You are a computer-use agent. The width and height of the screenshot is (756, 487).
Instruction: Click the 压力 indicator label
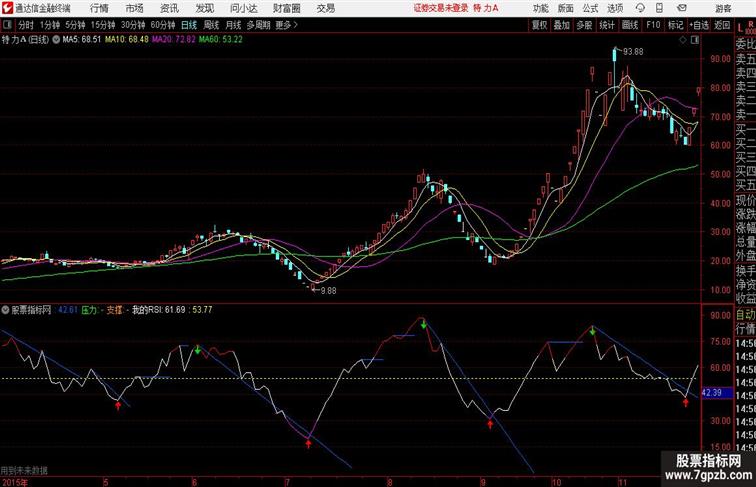point(89,310)
